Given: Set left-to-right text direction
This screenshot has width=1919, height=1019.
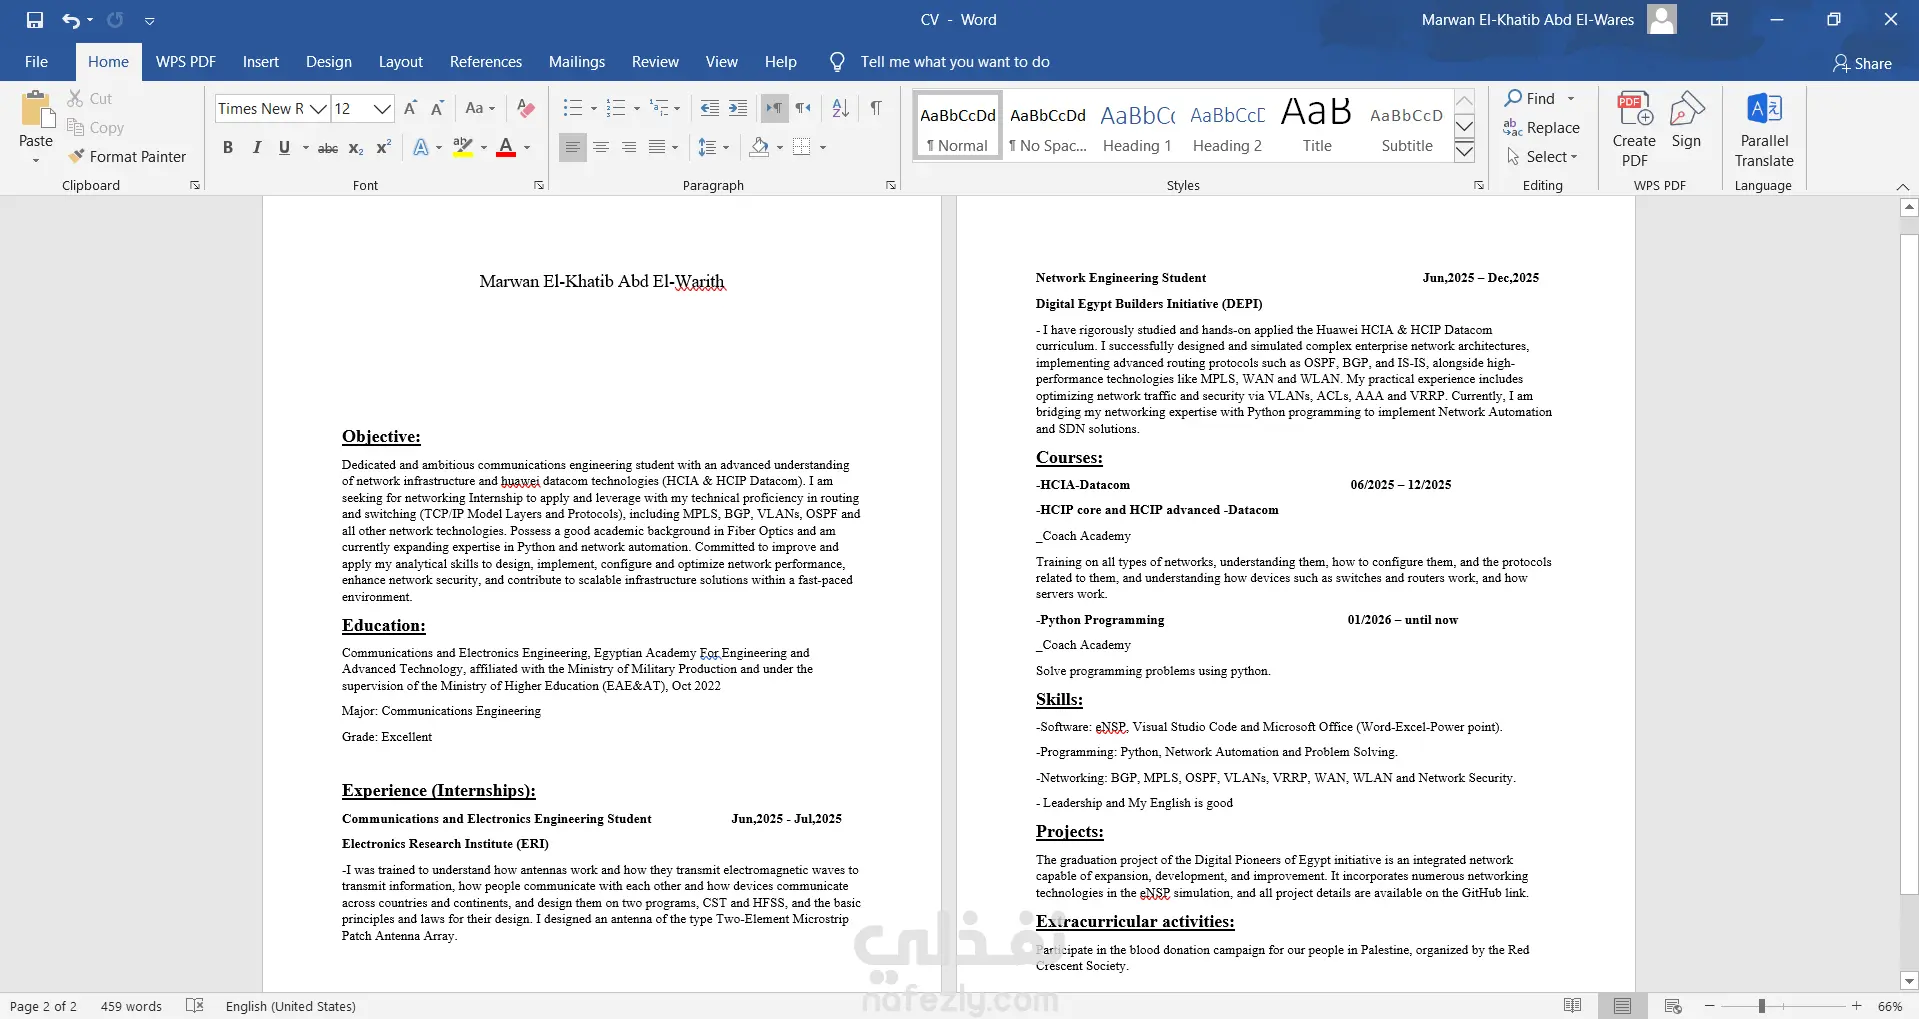Looking at the screenshot, I should [774, 108].
